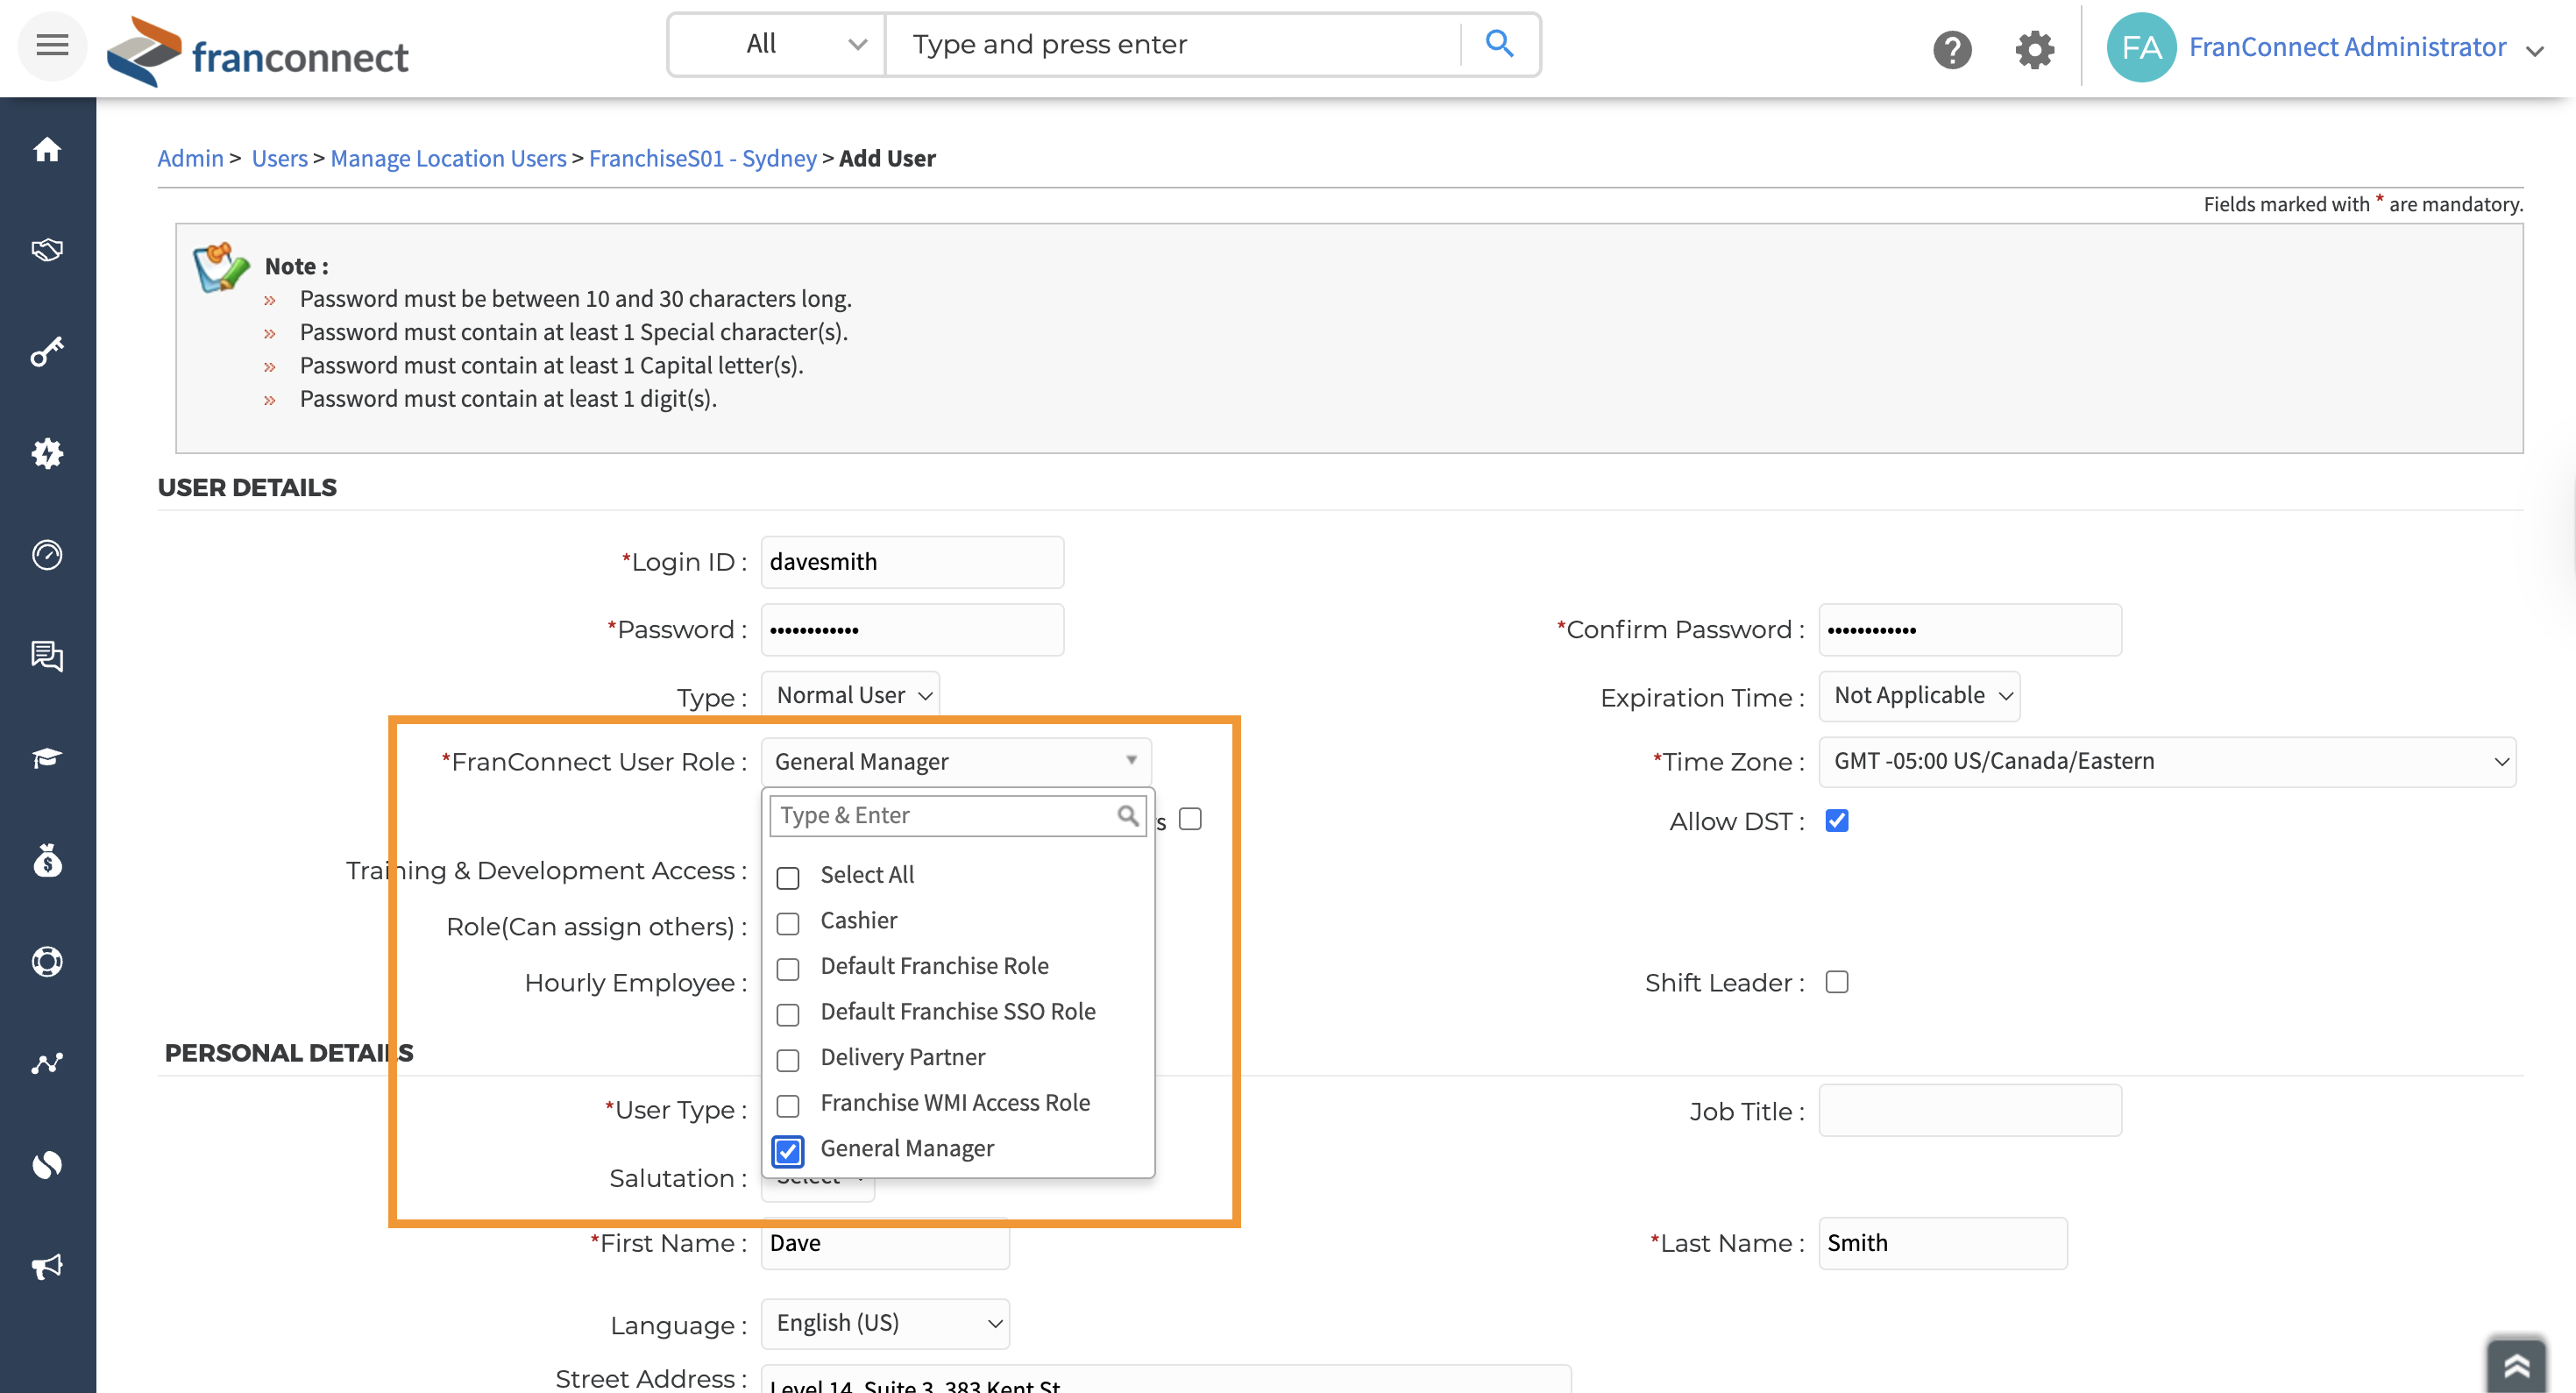Click the search magnifier button
Viewport: 2576px width, 1393px height.
coord(1499,44)
